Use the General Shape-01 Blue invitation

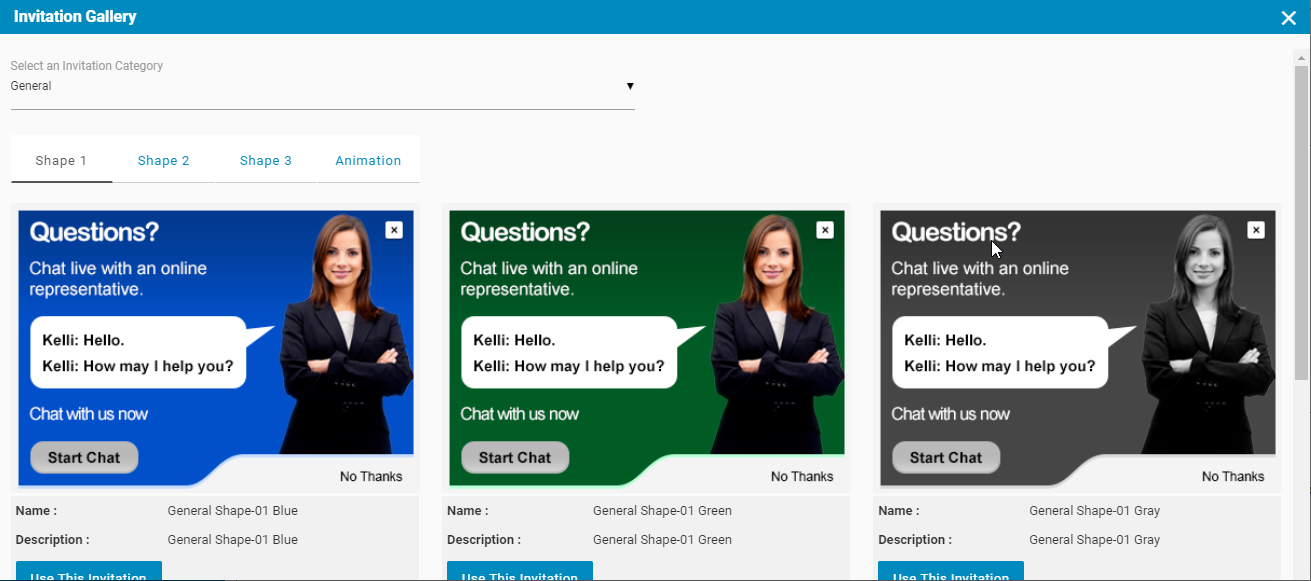(x=89, y=573)
